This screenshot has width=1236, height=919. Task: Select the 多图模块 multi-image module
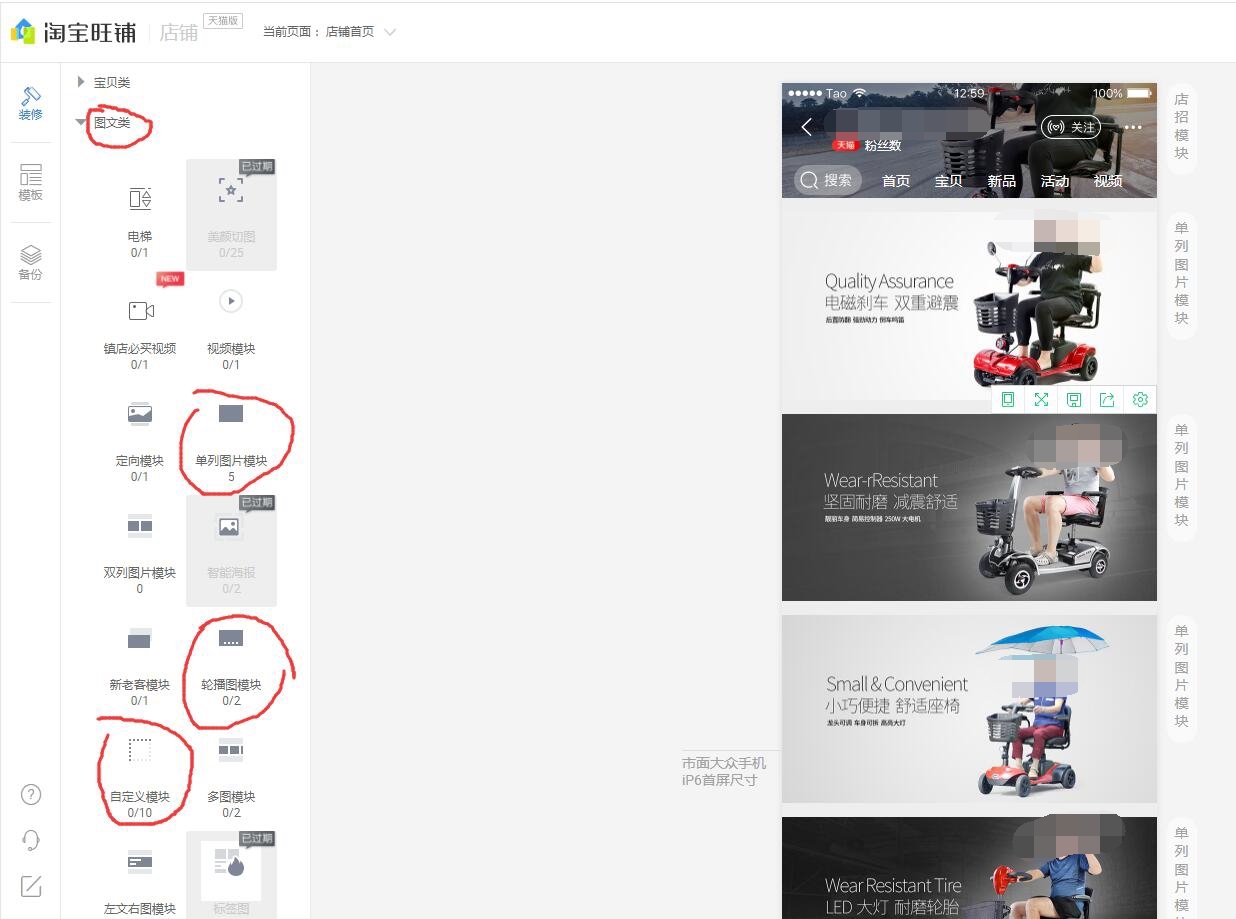click(x=231, y=775)
